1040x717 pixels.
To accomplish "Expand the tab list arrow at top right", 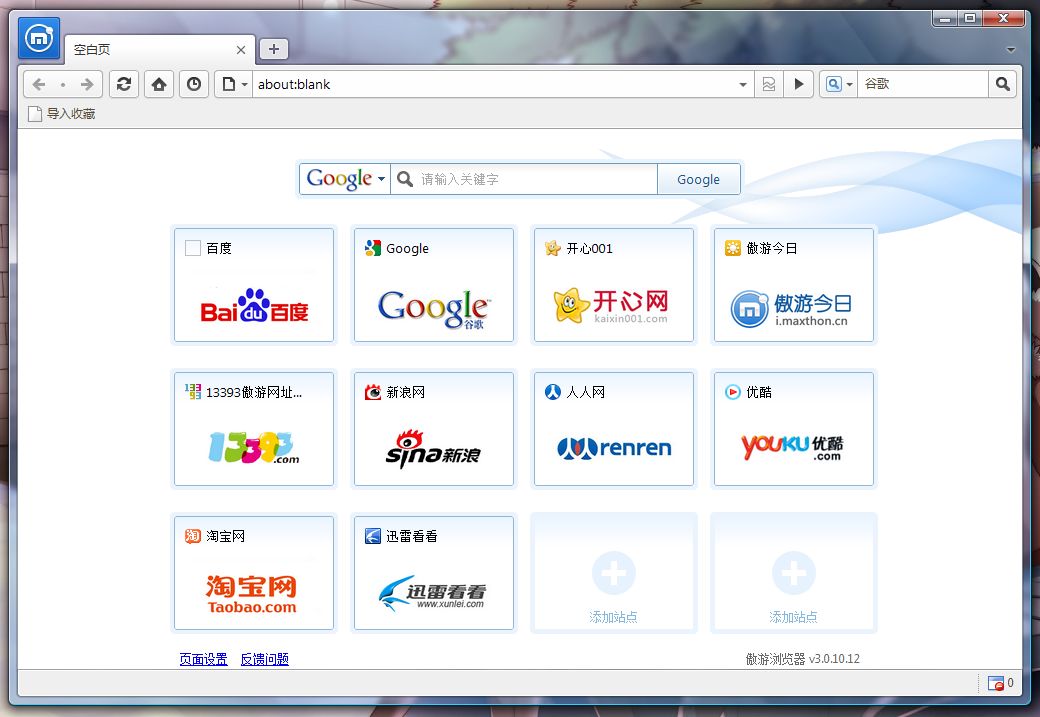I will (1011, 49).
